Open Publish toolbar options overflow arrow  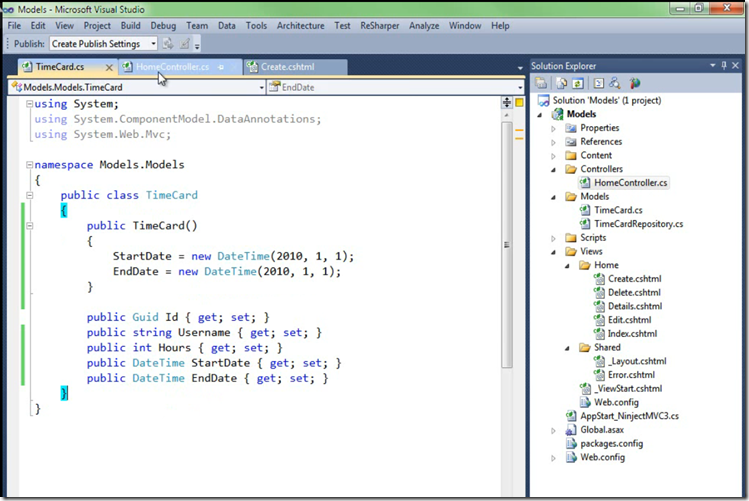[197, 46]
